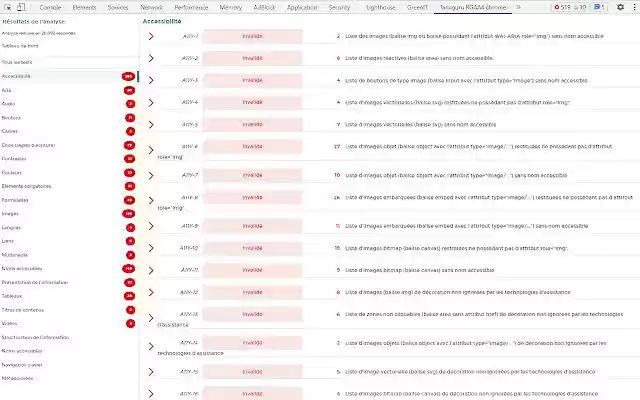Open the DevTools three-dot menu
Screen dimensions: 640x400
tap(634, 7)
